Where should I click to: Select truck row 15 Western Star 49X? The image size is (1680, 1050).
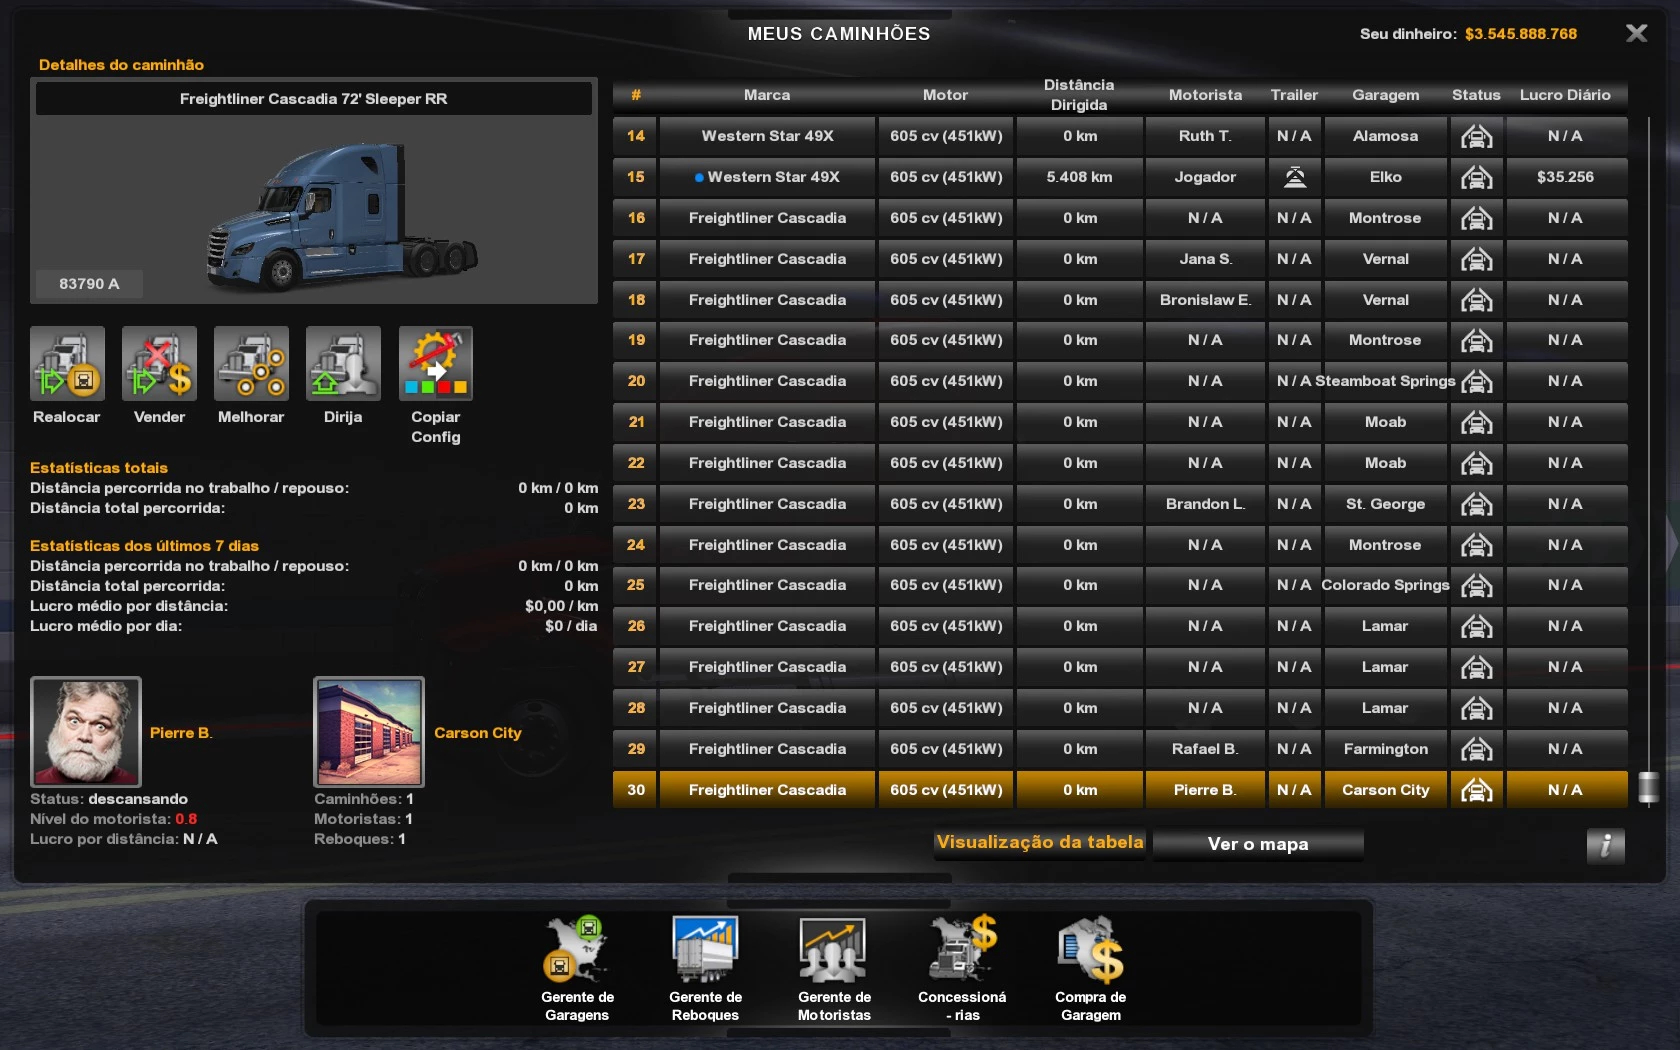(767, 177)
